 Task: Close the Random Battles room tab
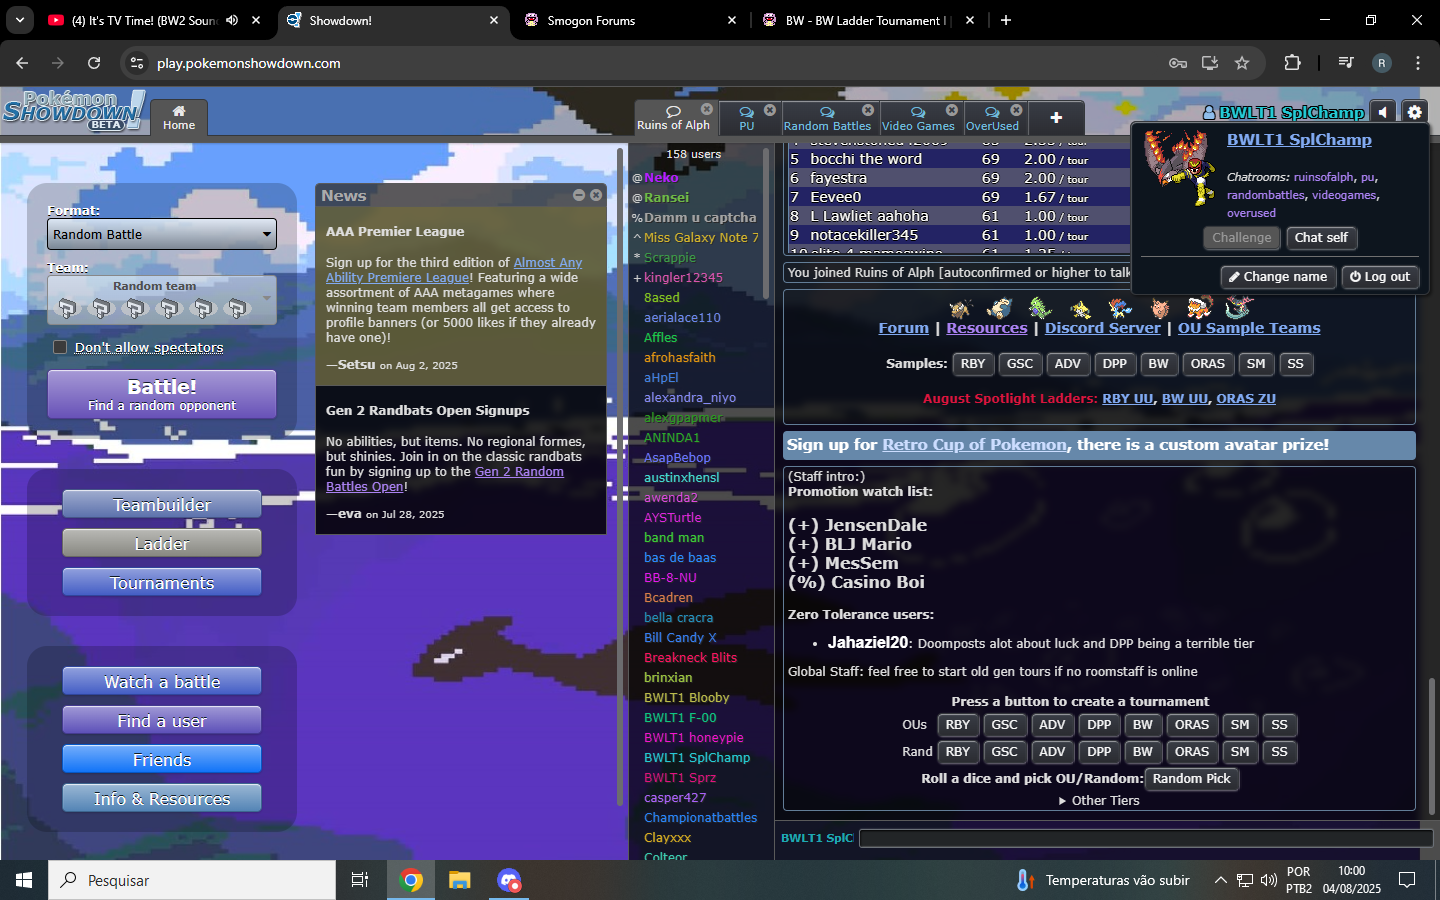pos(868,110)
